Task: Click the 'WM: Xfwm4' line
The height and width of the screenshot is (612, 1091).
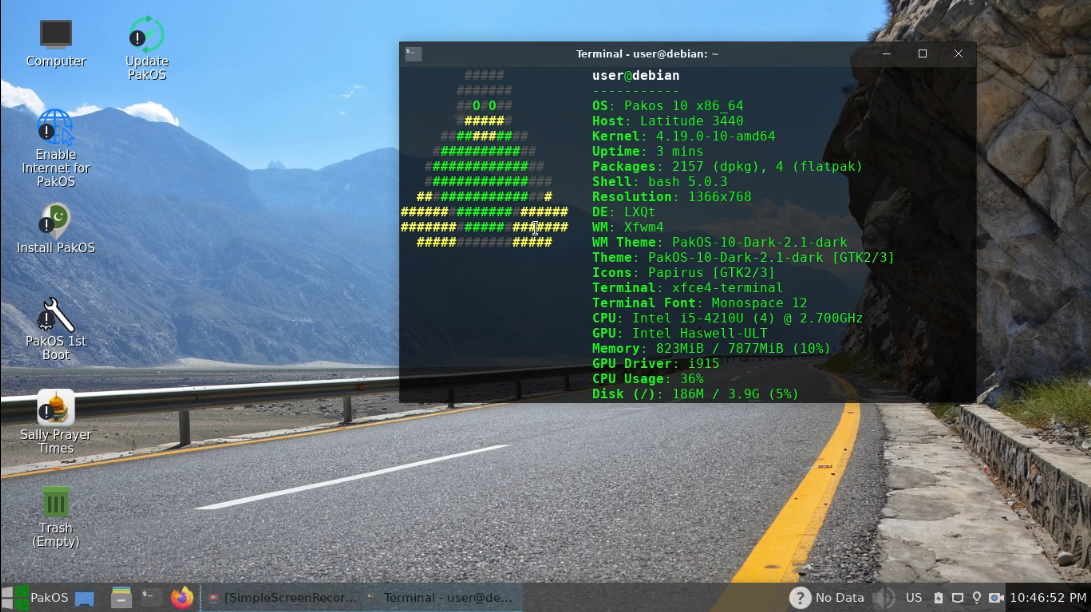Action: (x=628, y=227)
